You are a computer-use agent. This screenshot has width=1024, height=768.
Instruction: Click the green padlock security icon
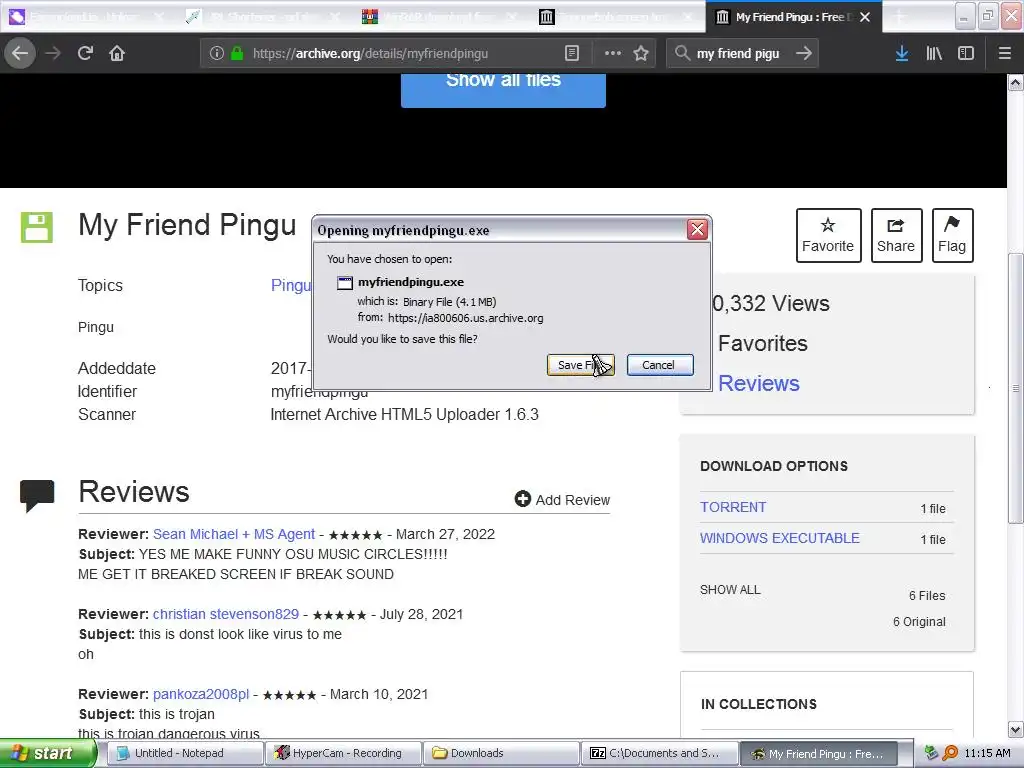coord(237,54)
